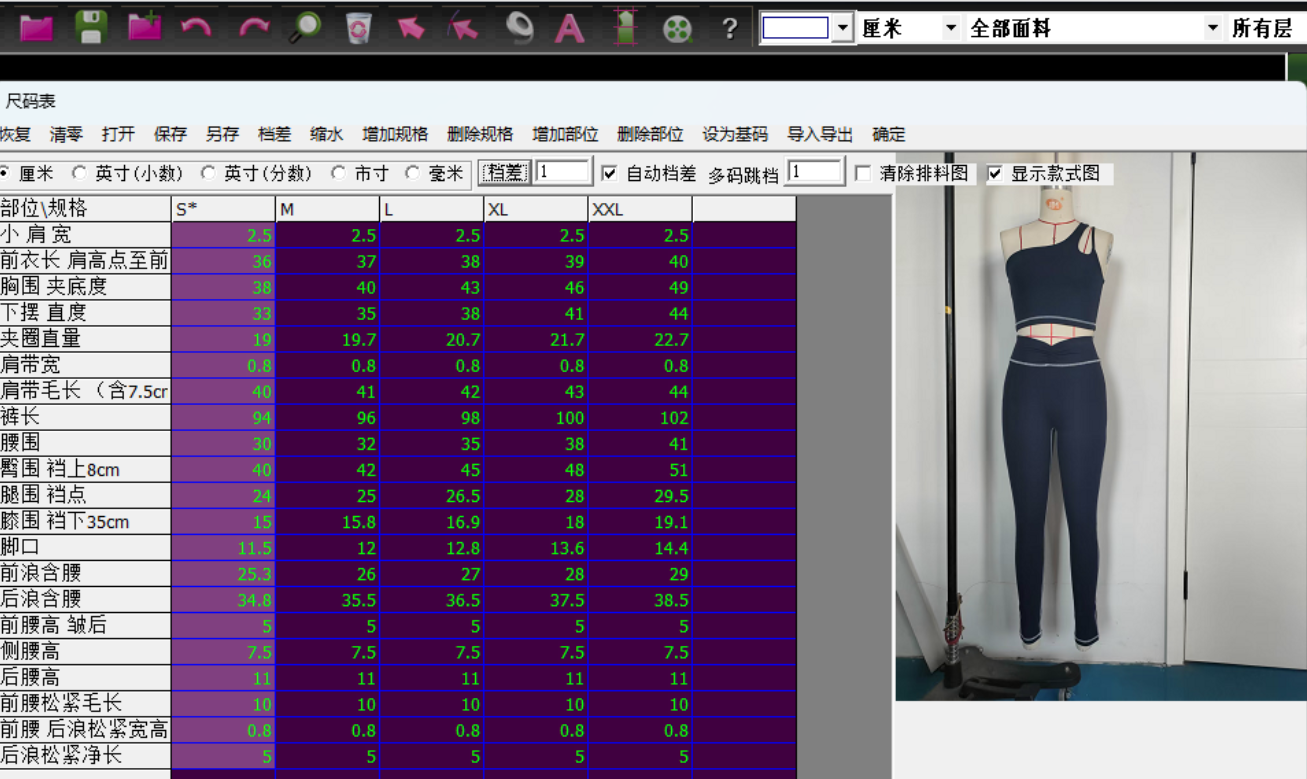Click 增加规格 in the size table menu
Image resolution: width=1307 pixels, height=779 pixels.
click(395, 134)
